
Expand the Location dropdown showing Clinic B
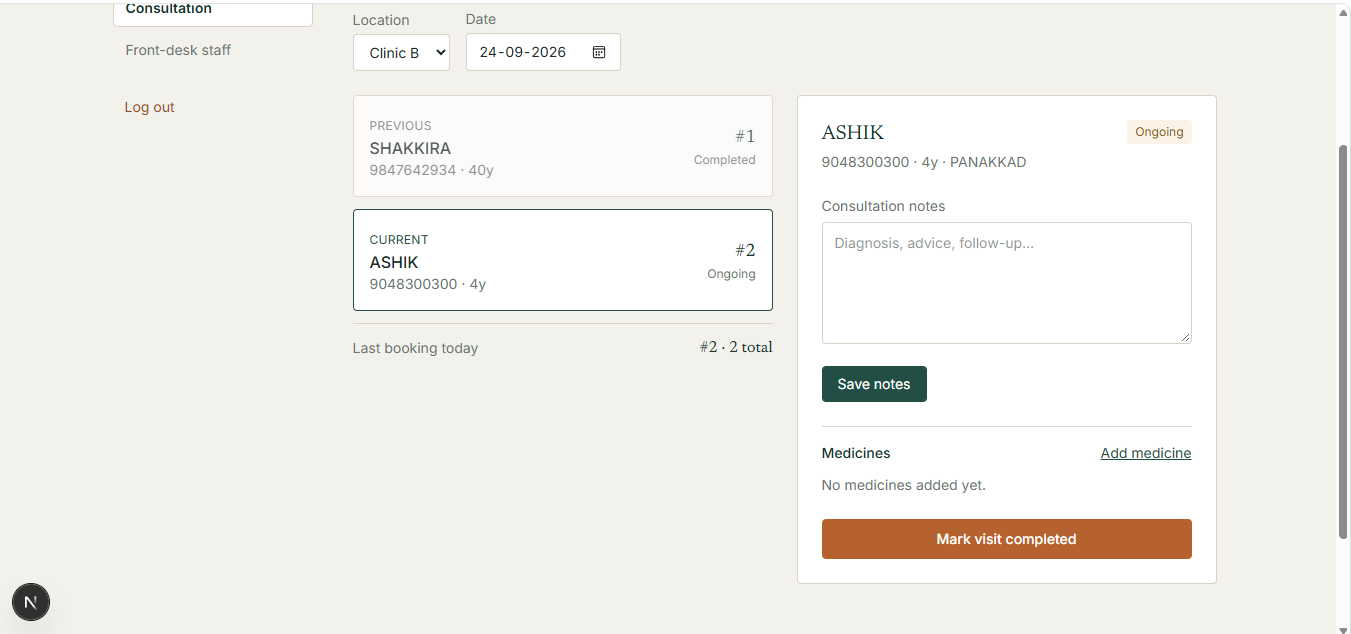(401, 53)
